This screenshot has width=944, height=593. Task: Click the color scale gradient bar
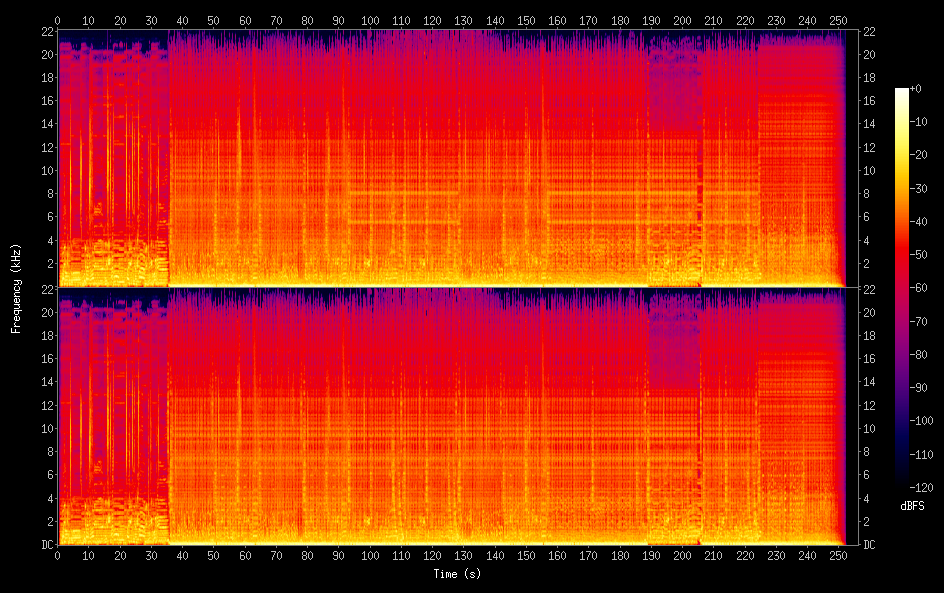click(902, 287)
